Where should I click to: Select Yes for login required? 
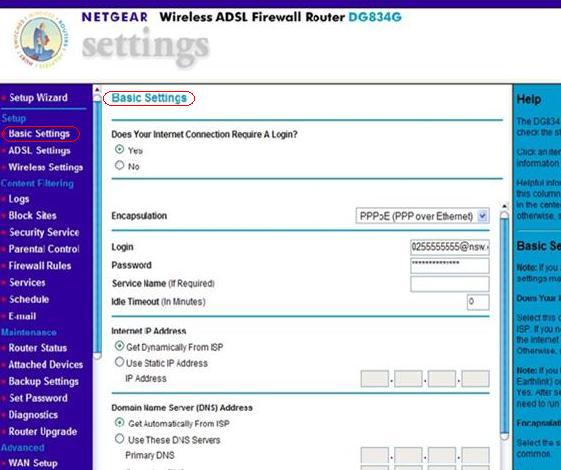click(119, 149)
